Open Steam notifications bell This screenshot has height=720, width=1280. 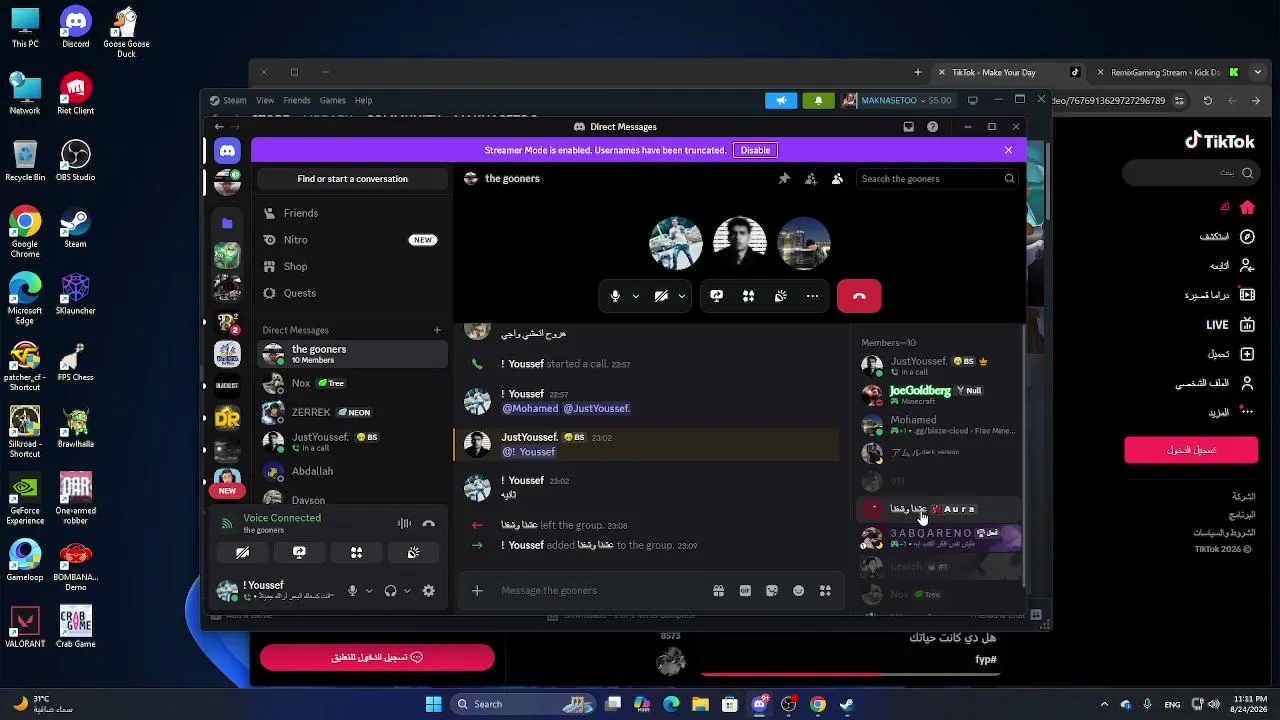818,100
